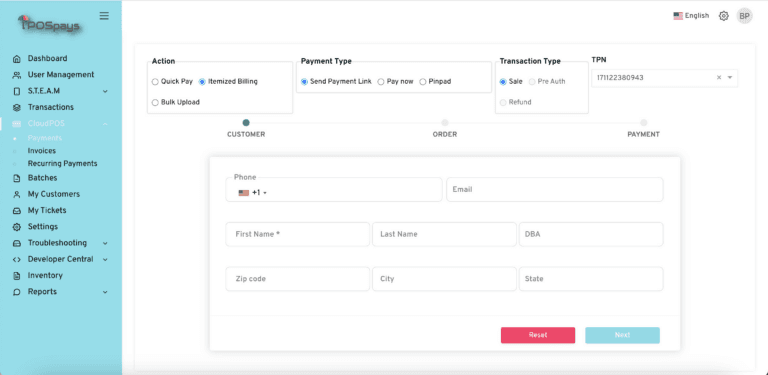
Task: Open the Payments submenu item
Action: point(45,138)
